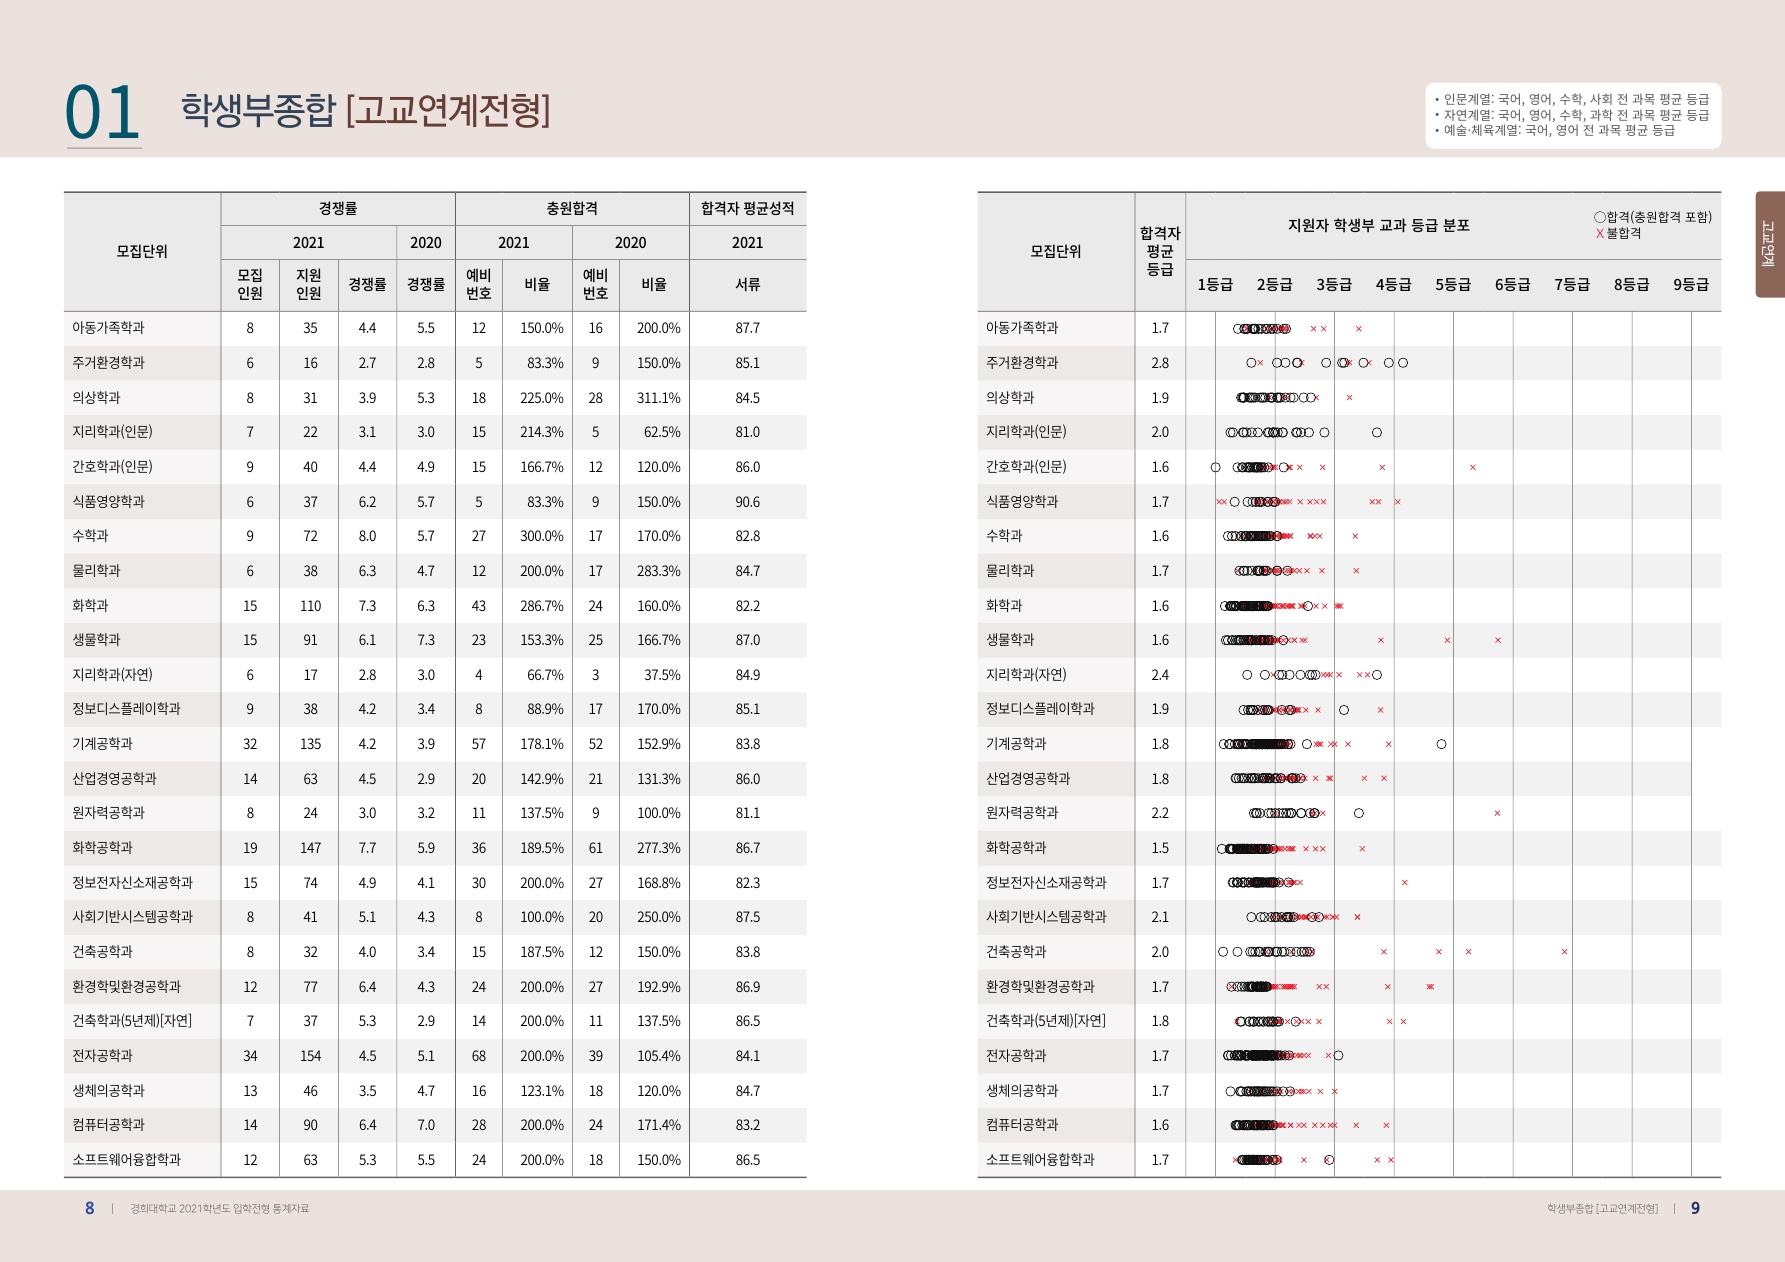
Task: Select 정보전자신소재공학과 in left table
Action: click(x=132, y=883)
